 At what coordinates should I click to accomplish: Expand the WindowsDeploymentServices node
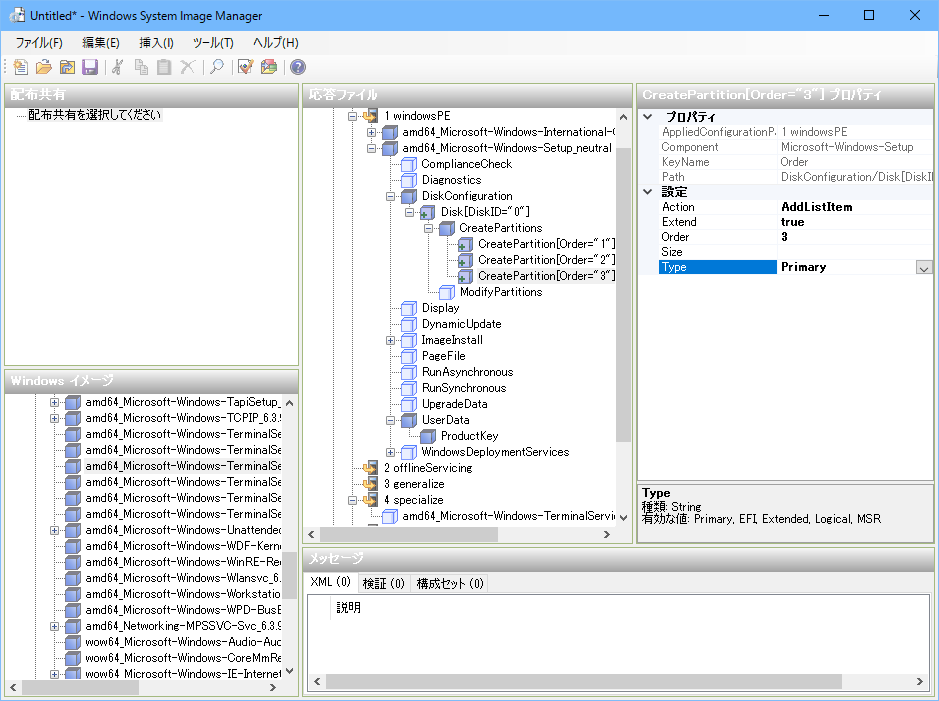[x=390, y=452]
